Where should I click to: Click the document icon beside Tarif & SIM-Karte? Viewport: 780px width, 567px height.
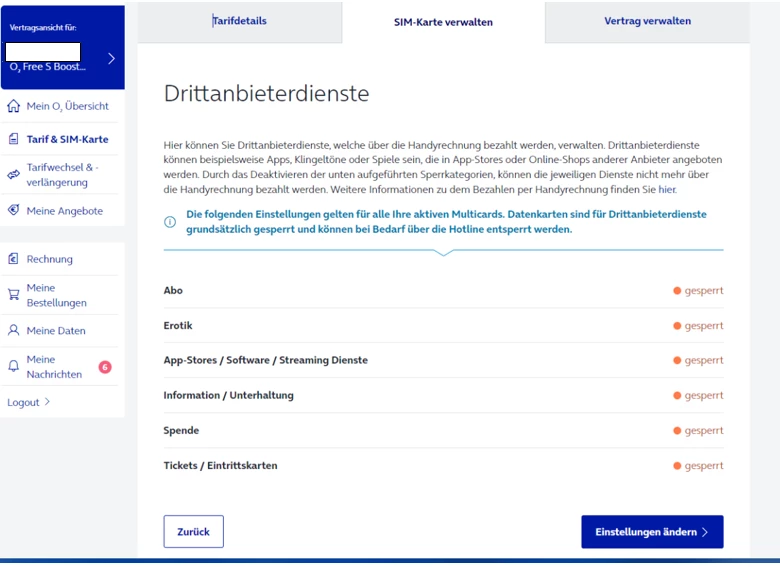click(13, 139)
